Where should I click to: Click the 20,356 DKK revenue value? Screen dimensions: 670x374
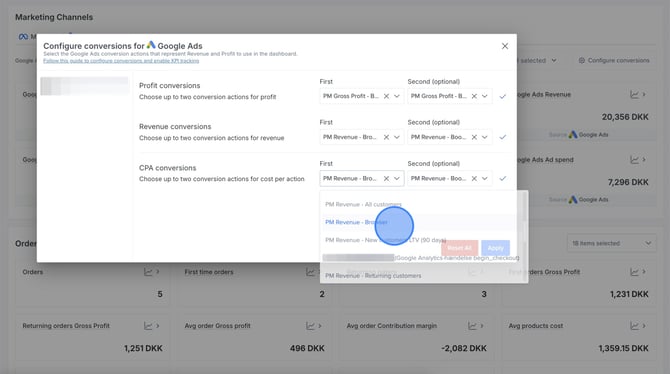pos(625,117)
